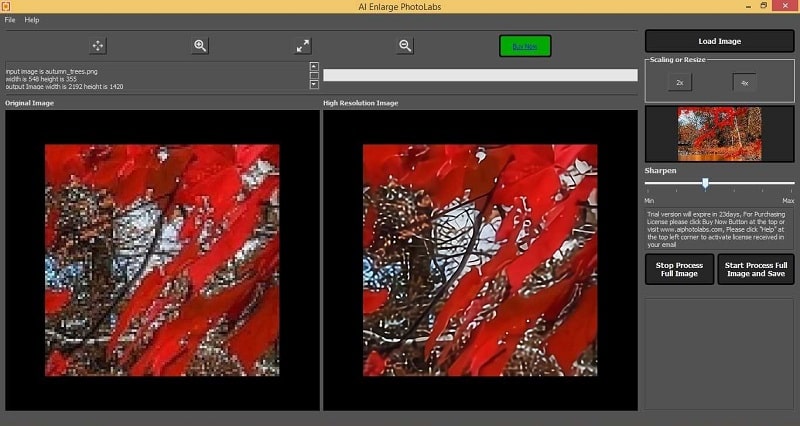Click Stop Process Full Image button
The image size is (800, 426).
click(679, 269)
